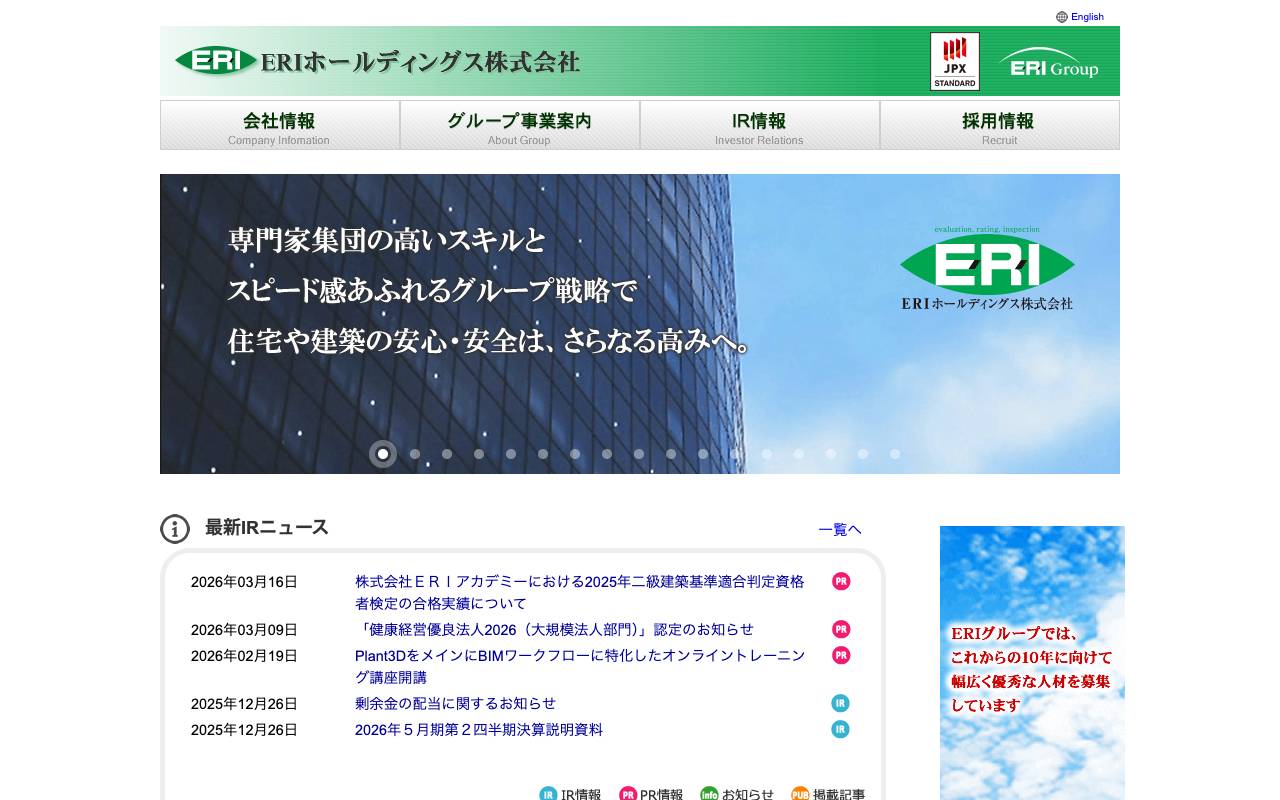Click the JPX STANDARD badge

955,61
